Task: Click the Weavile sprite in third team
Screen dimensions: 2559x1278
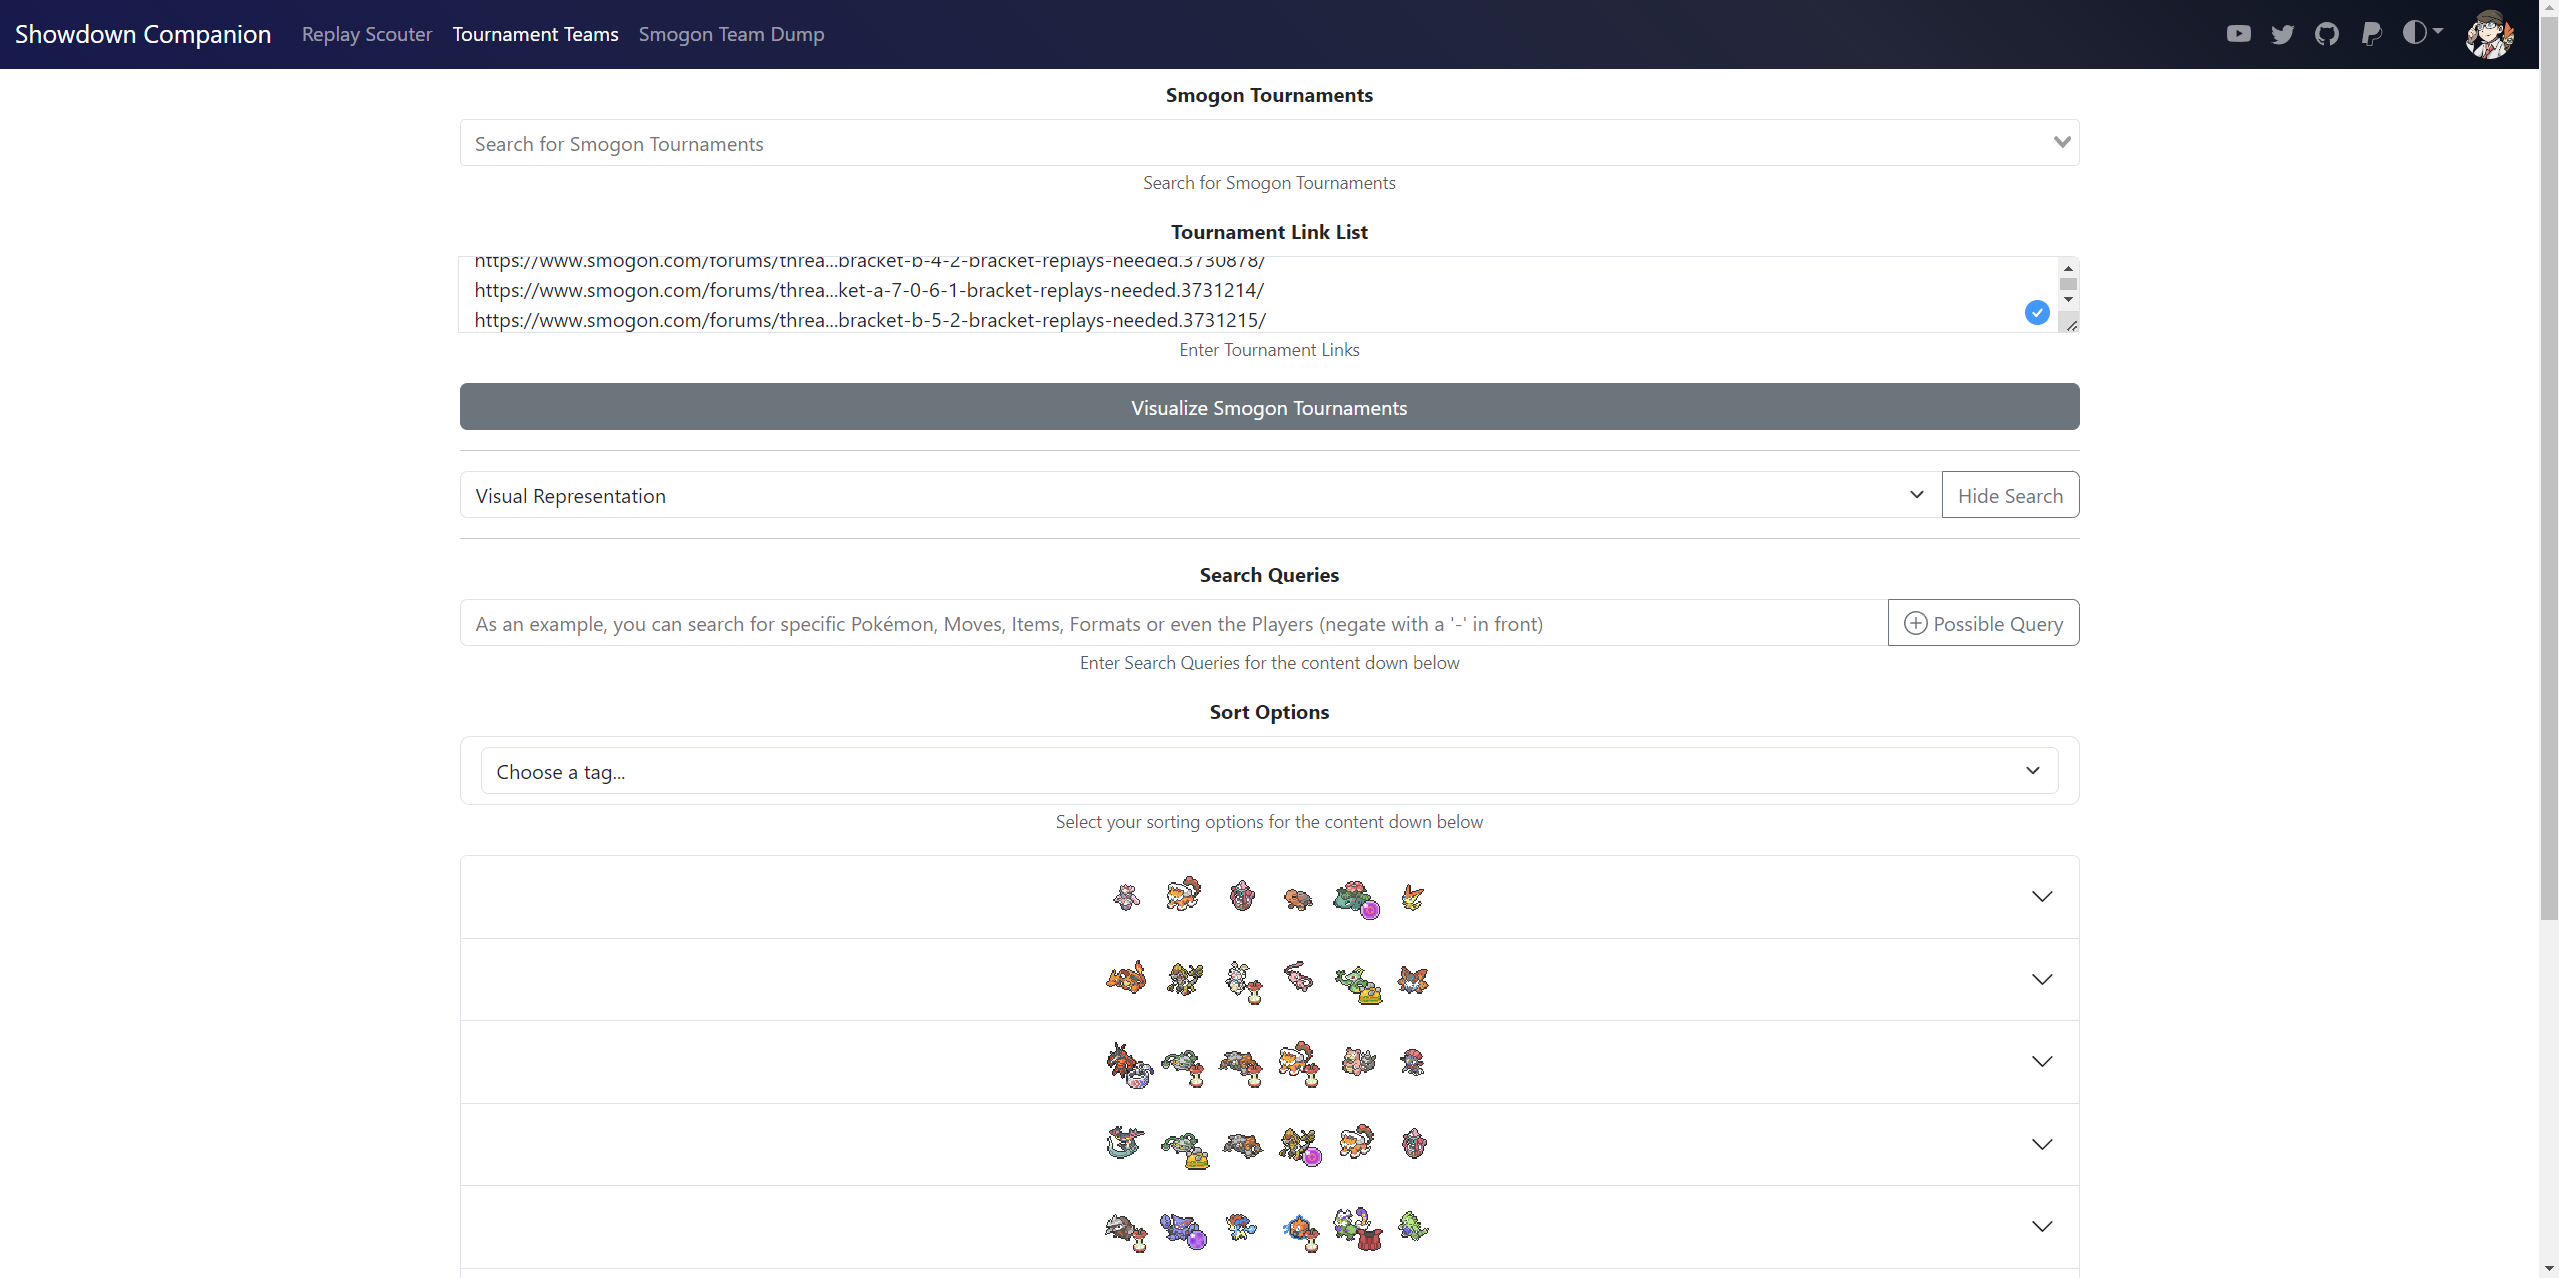Action: (x=1412, y=1061)
